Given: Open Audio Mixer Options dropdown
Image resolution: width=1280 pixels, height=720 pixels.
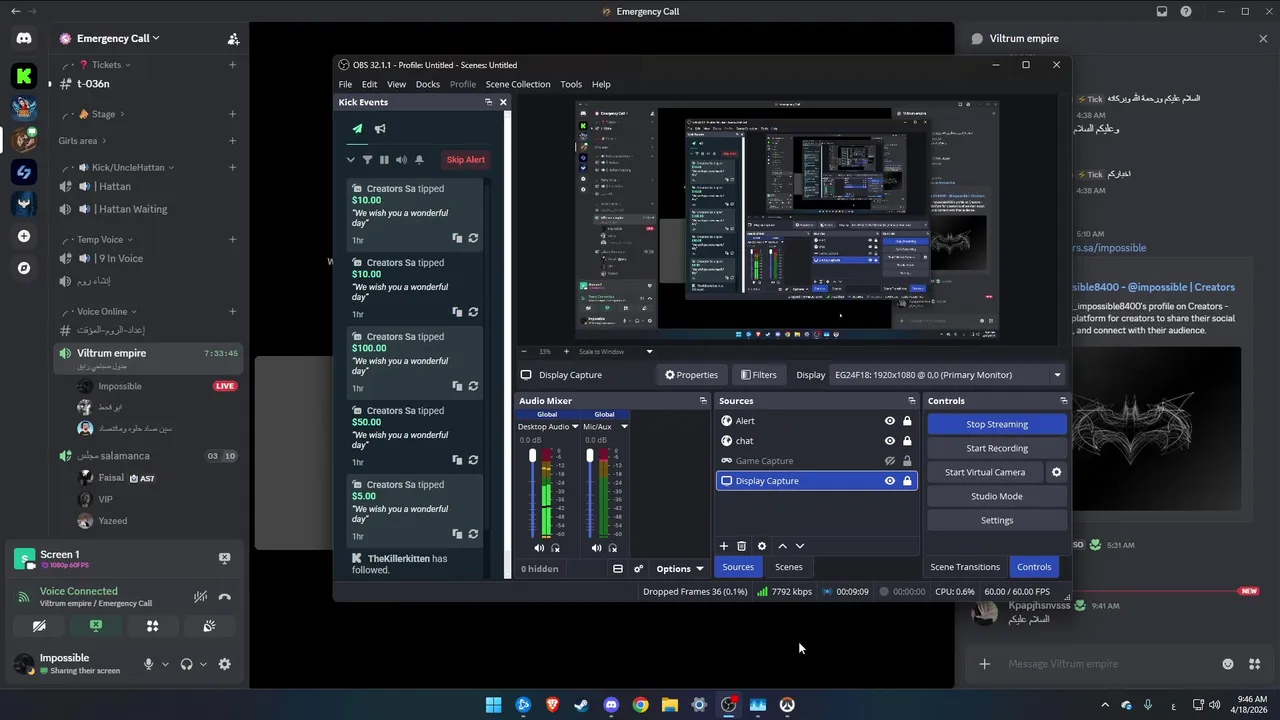Looking at the screenshot, I should pos(680,569).
